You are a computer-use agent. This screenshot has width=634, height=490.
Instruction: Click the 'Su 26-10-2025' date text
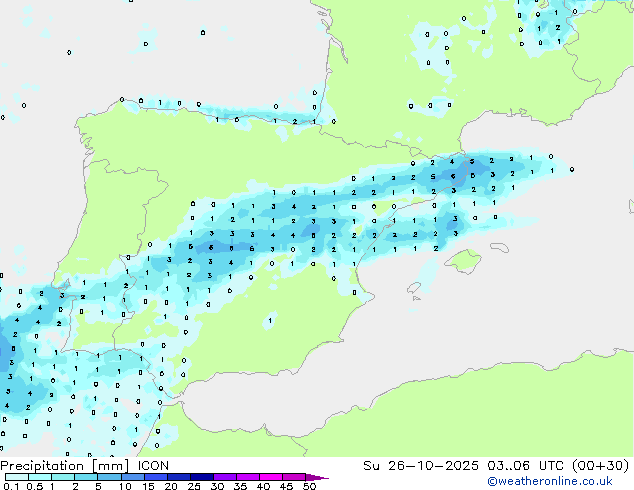(x=421, y=466)
